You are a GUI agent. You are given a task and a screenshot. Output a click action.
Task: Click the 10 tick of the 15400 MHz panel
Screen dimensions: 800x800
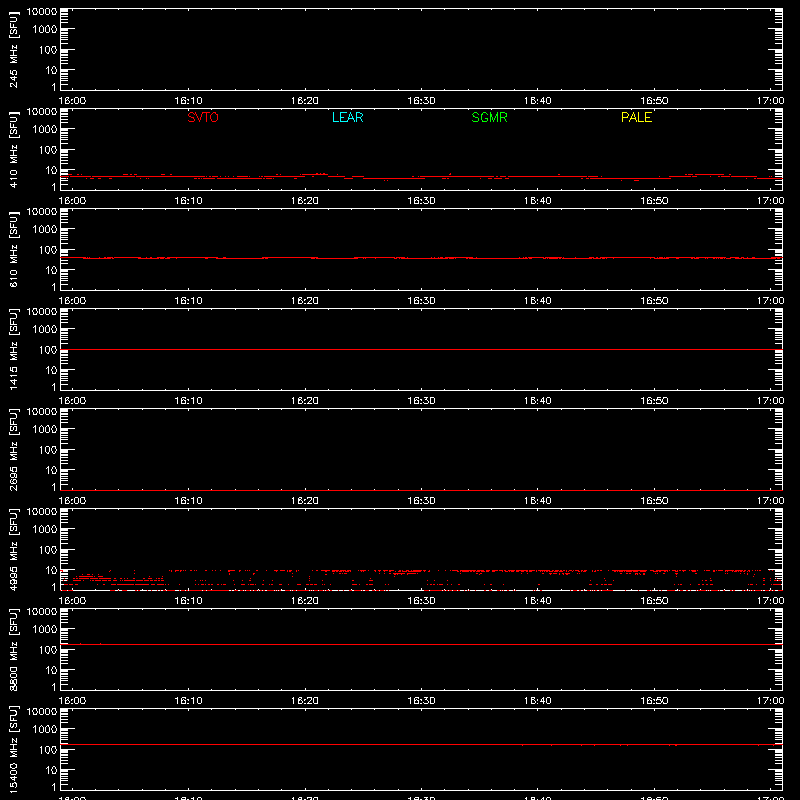point(52,770)
